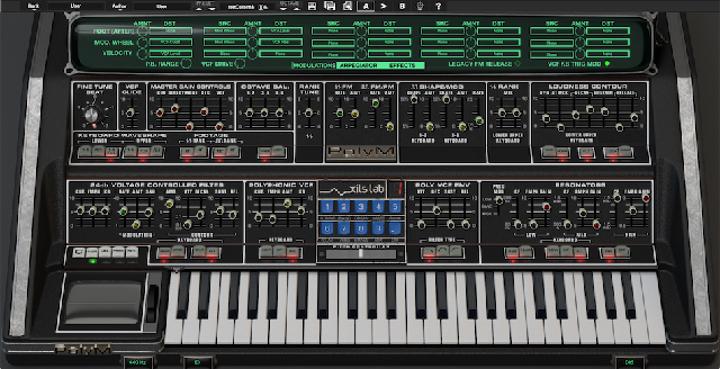Click the VCF Drive knob
Image resolution: width=720 pixels, height=369 pixels.
pos(240,64)
